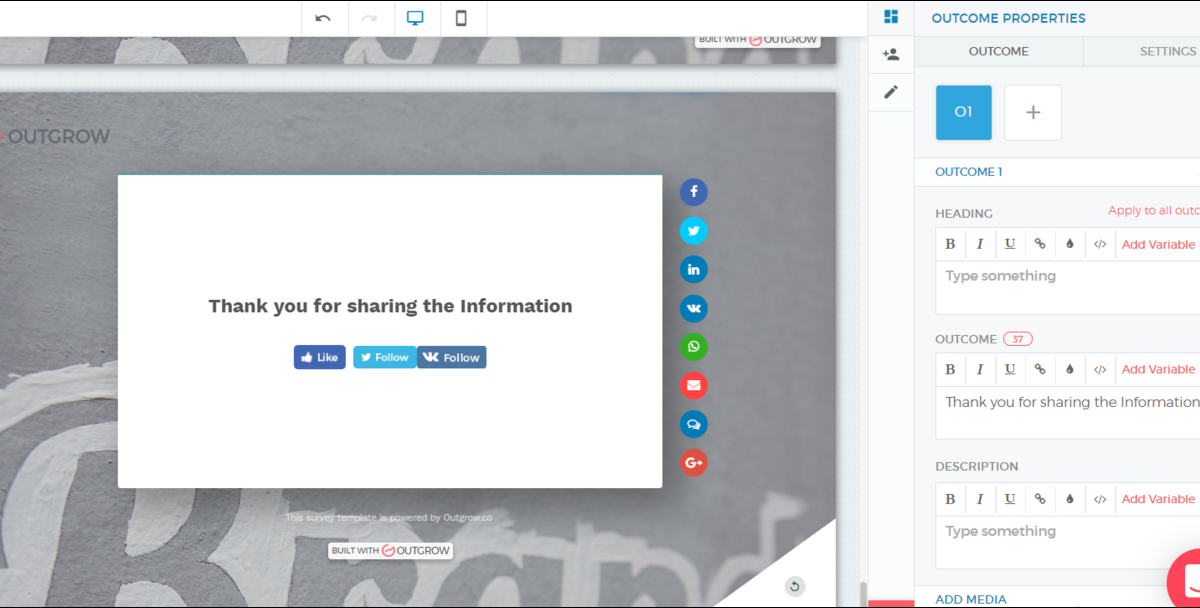Open Add Variable in Description editor
Viewport: 1200px width, 608px height.
pyautogui.click(x=1158, y=499)
